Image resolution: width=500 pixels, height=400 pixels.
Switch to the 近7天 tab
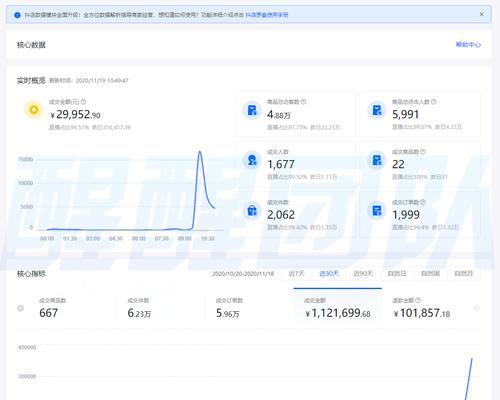point(296,273)
